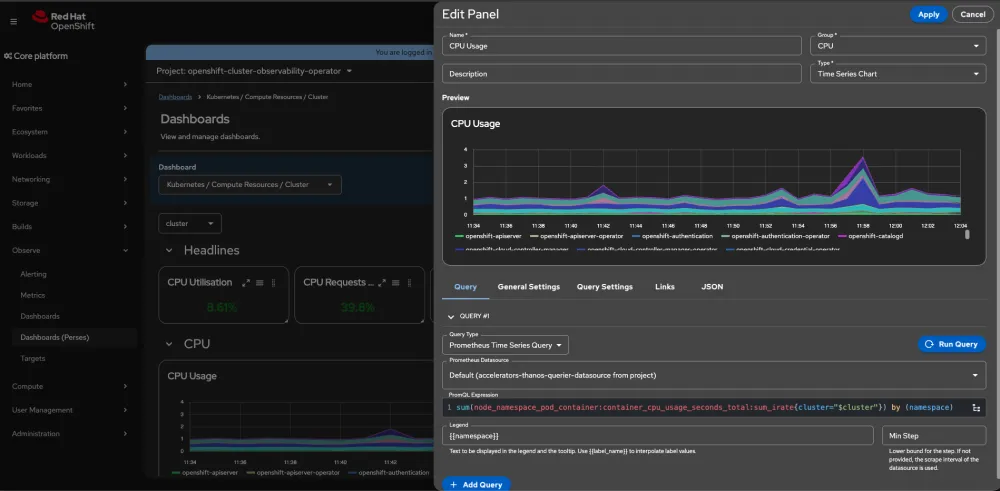Click the Min Step input field
The height and width of the screenshot is (491, 1000).
point(934,436)
